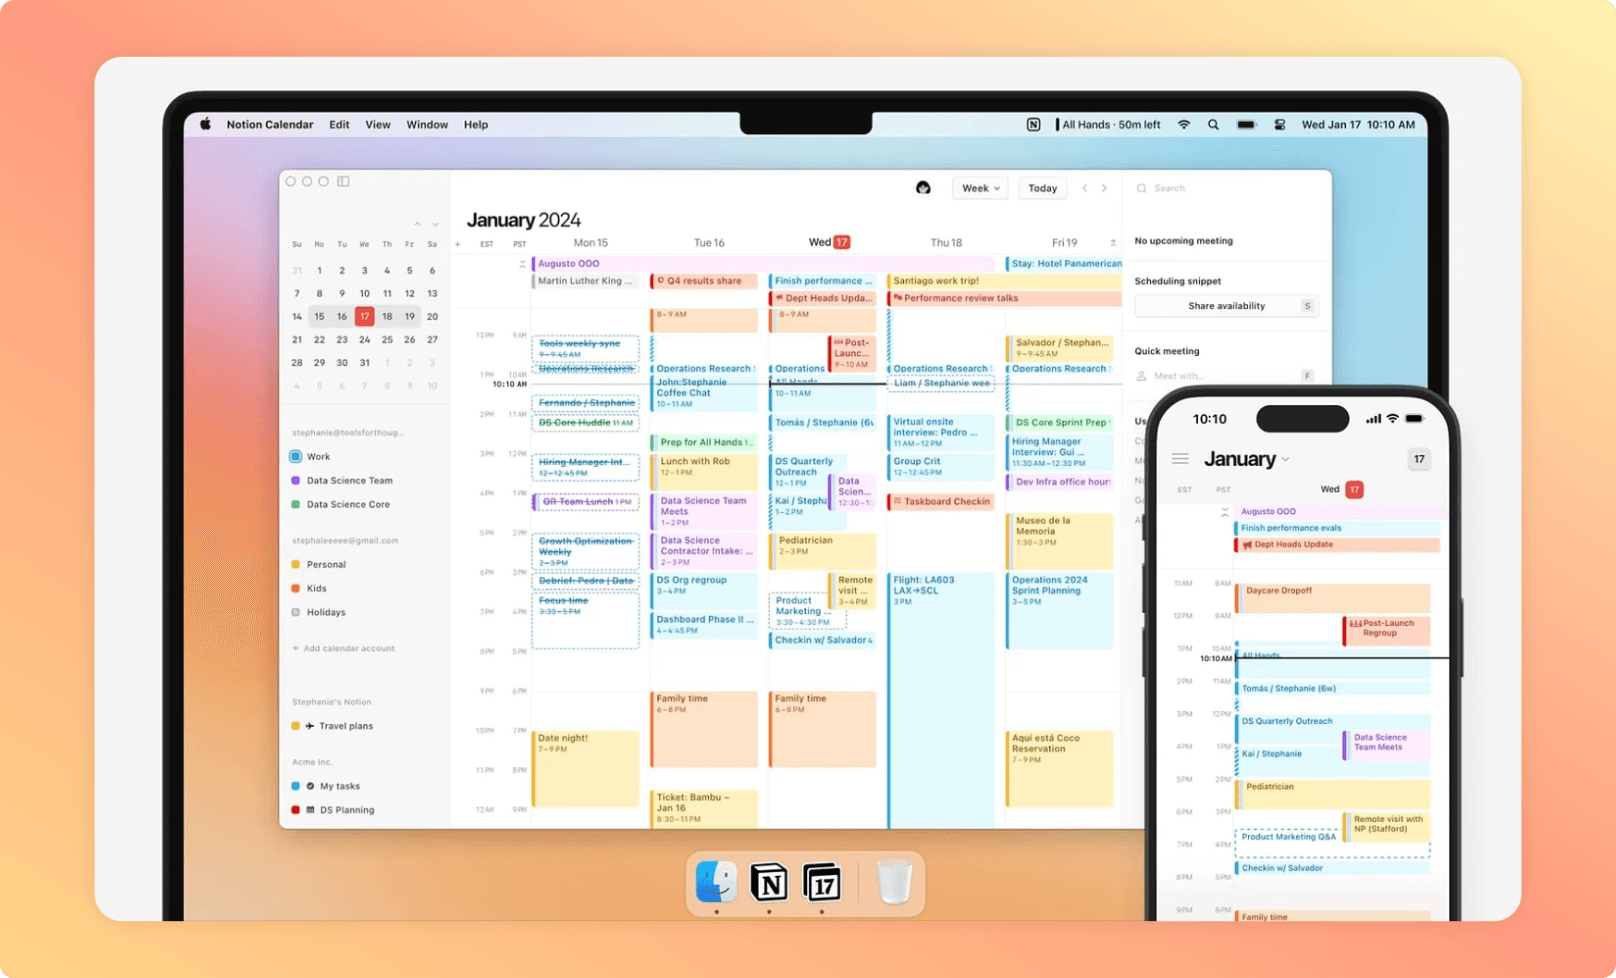Image resolution: width=1616 pixels, height=978 pixels.
Task: Select day 18 in mini calendar
Action: [x=387, y=316]
